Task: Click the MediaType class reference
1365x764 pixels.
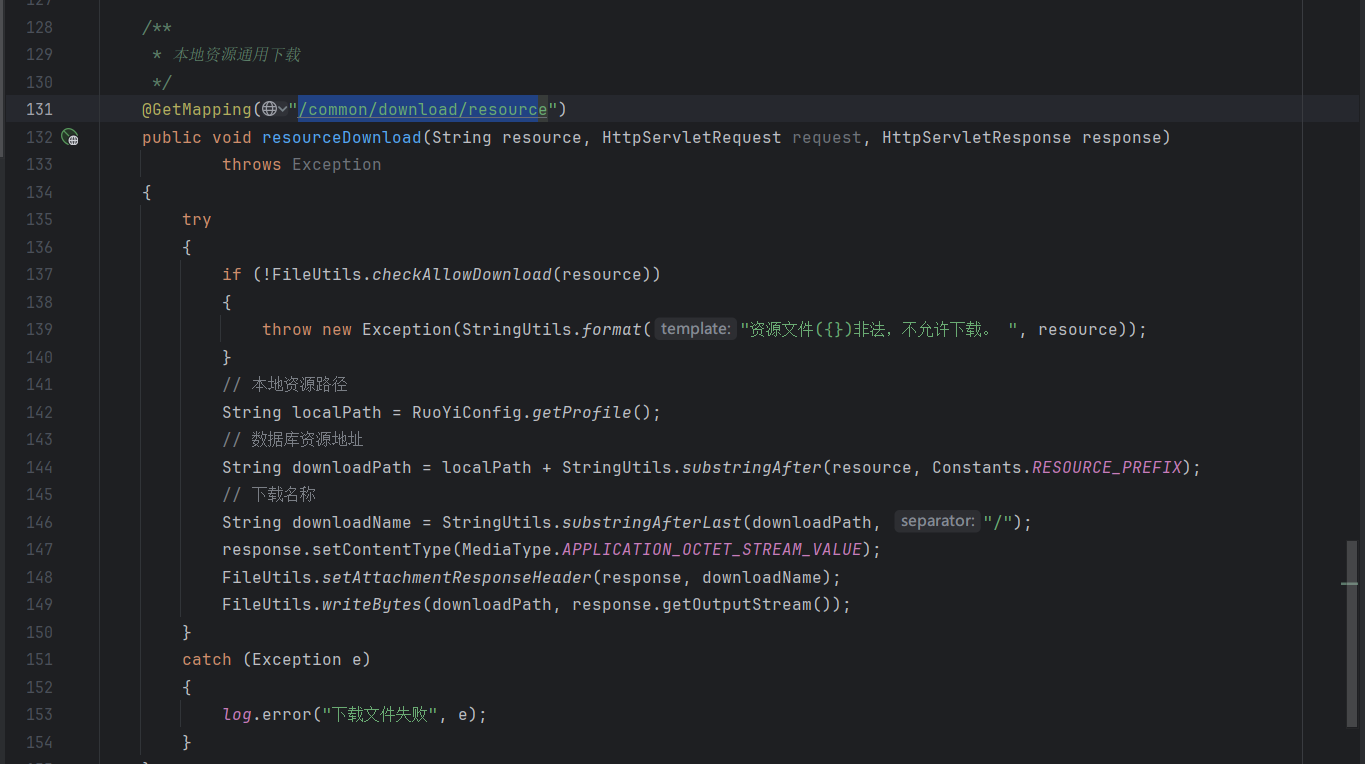Action: (507, 549)
